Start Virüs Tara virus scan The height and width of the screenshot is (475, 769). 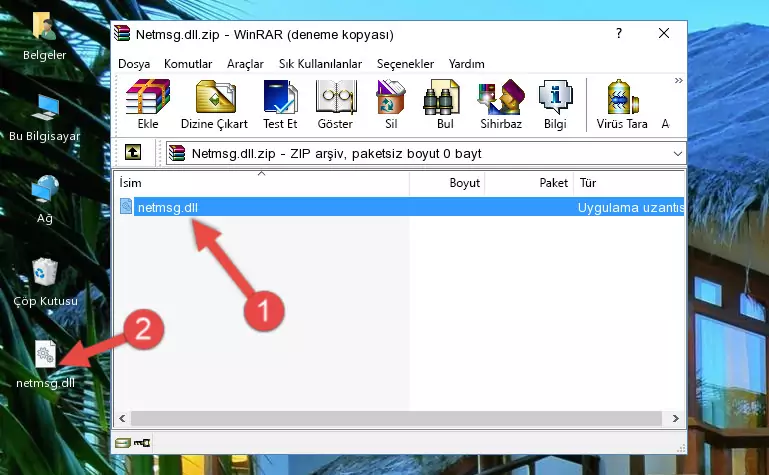(x=622, y=104)
